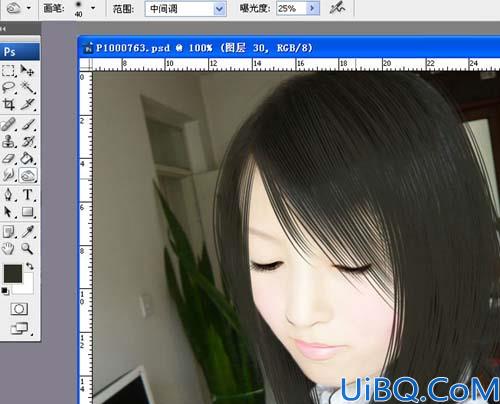Select the Zoom tool
500x404 pixels.
28,248
